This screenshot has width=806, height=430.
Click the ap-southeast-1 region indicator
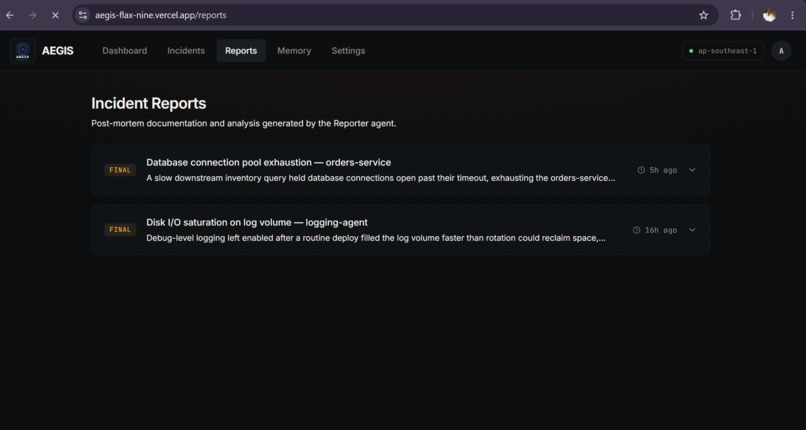click(723, 51)
